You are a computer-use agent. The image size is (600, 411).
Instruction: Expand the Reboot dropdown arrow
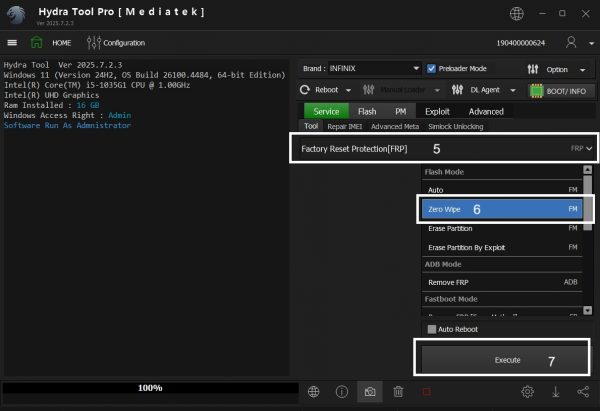348,91
